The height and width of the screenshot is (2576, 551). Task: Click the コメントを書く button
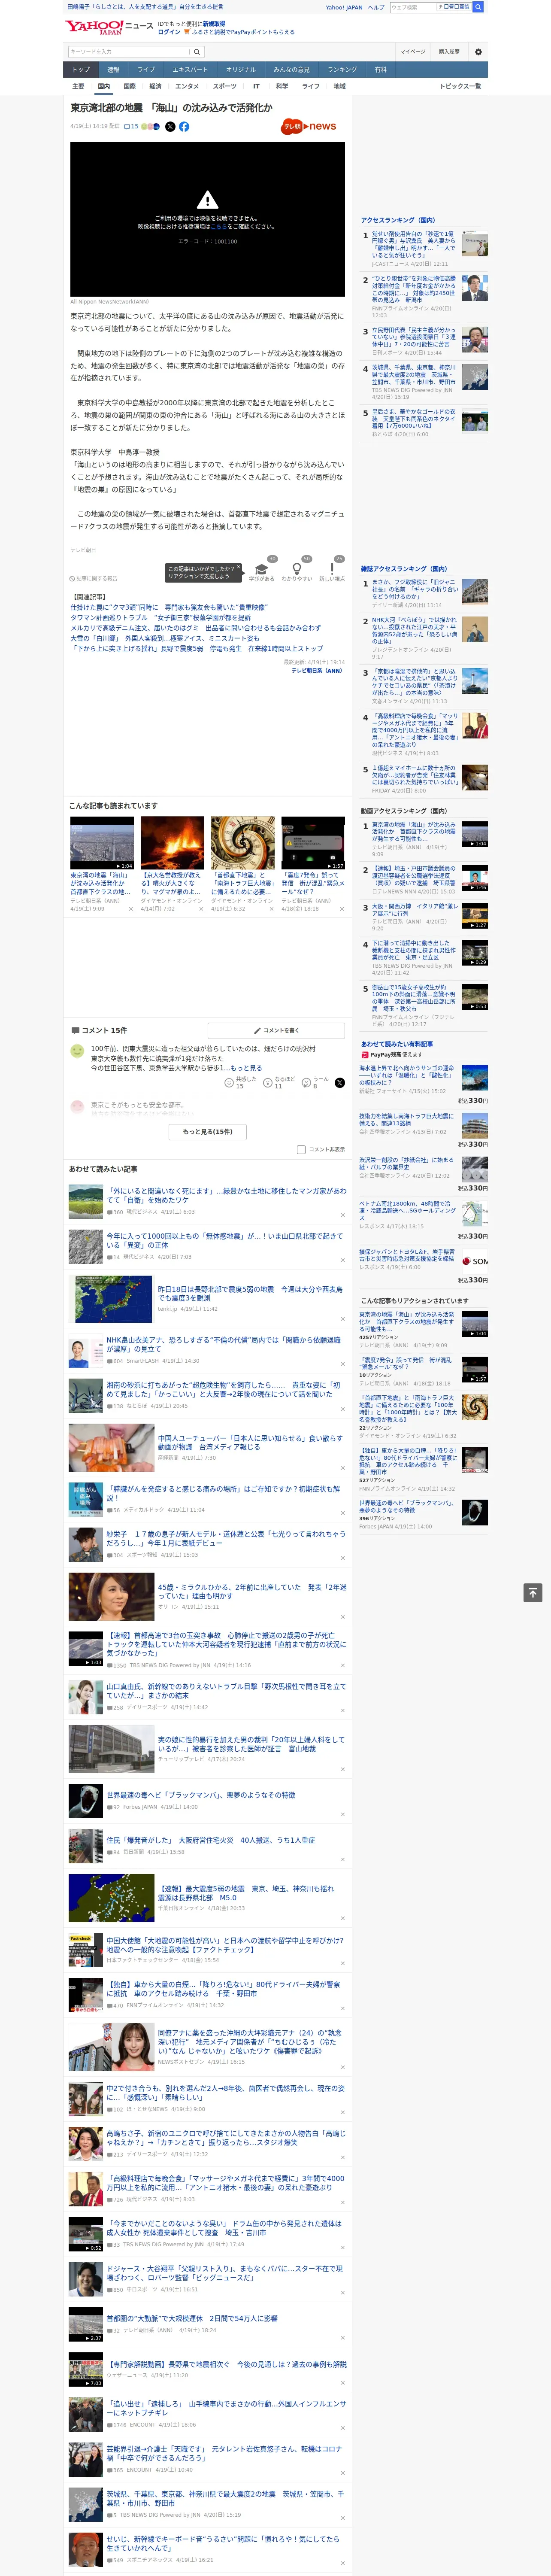[x=277, y=1030]
